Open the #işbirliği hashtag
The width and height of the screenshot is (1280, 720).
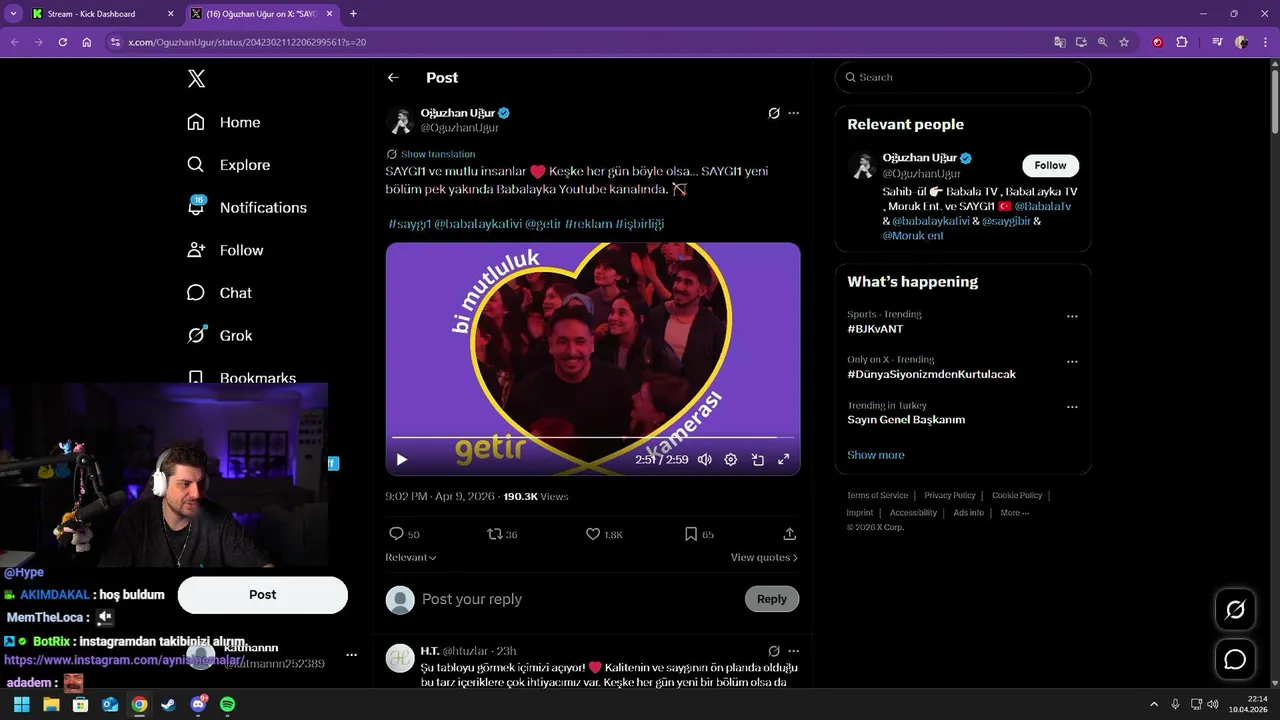[x=639, y=223]
